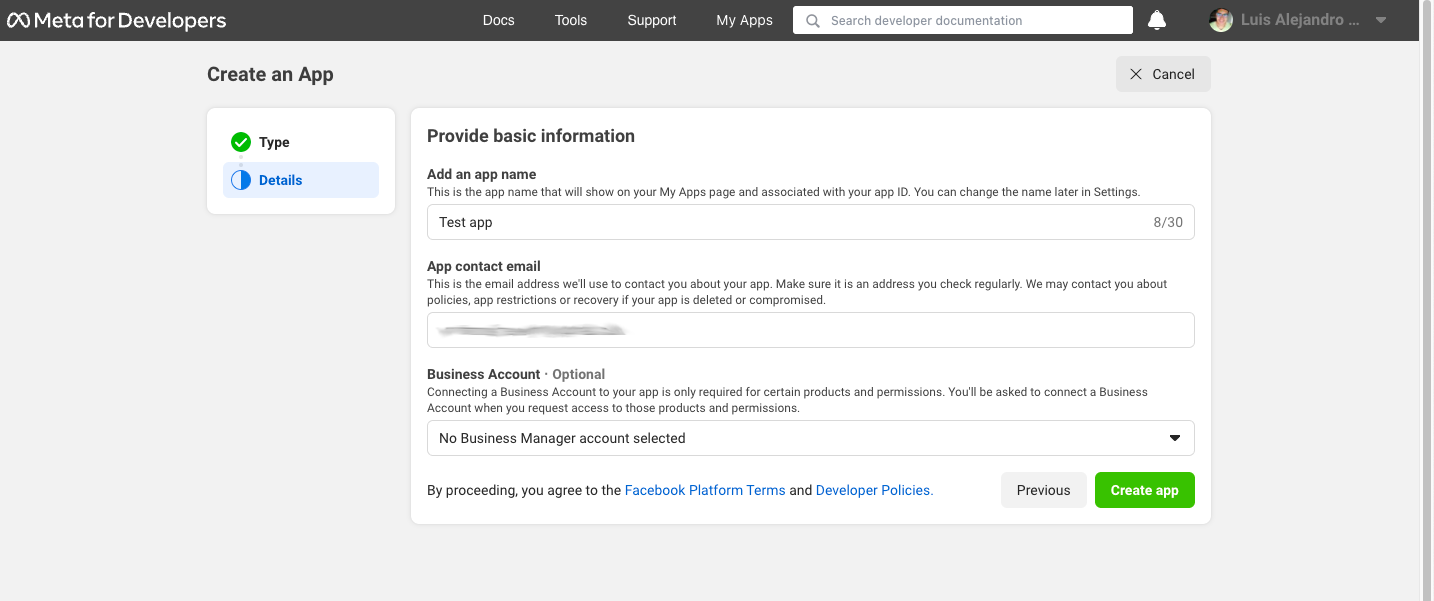Click the green Type checkmark icon
This screenshot has height=601, width=1434.
tap(241, 142)
